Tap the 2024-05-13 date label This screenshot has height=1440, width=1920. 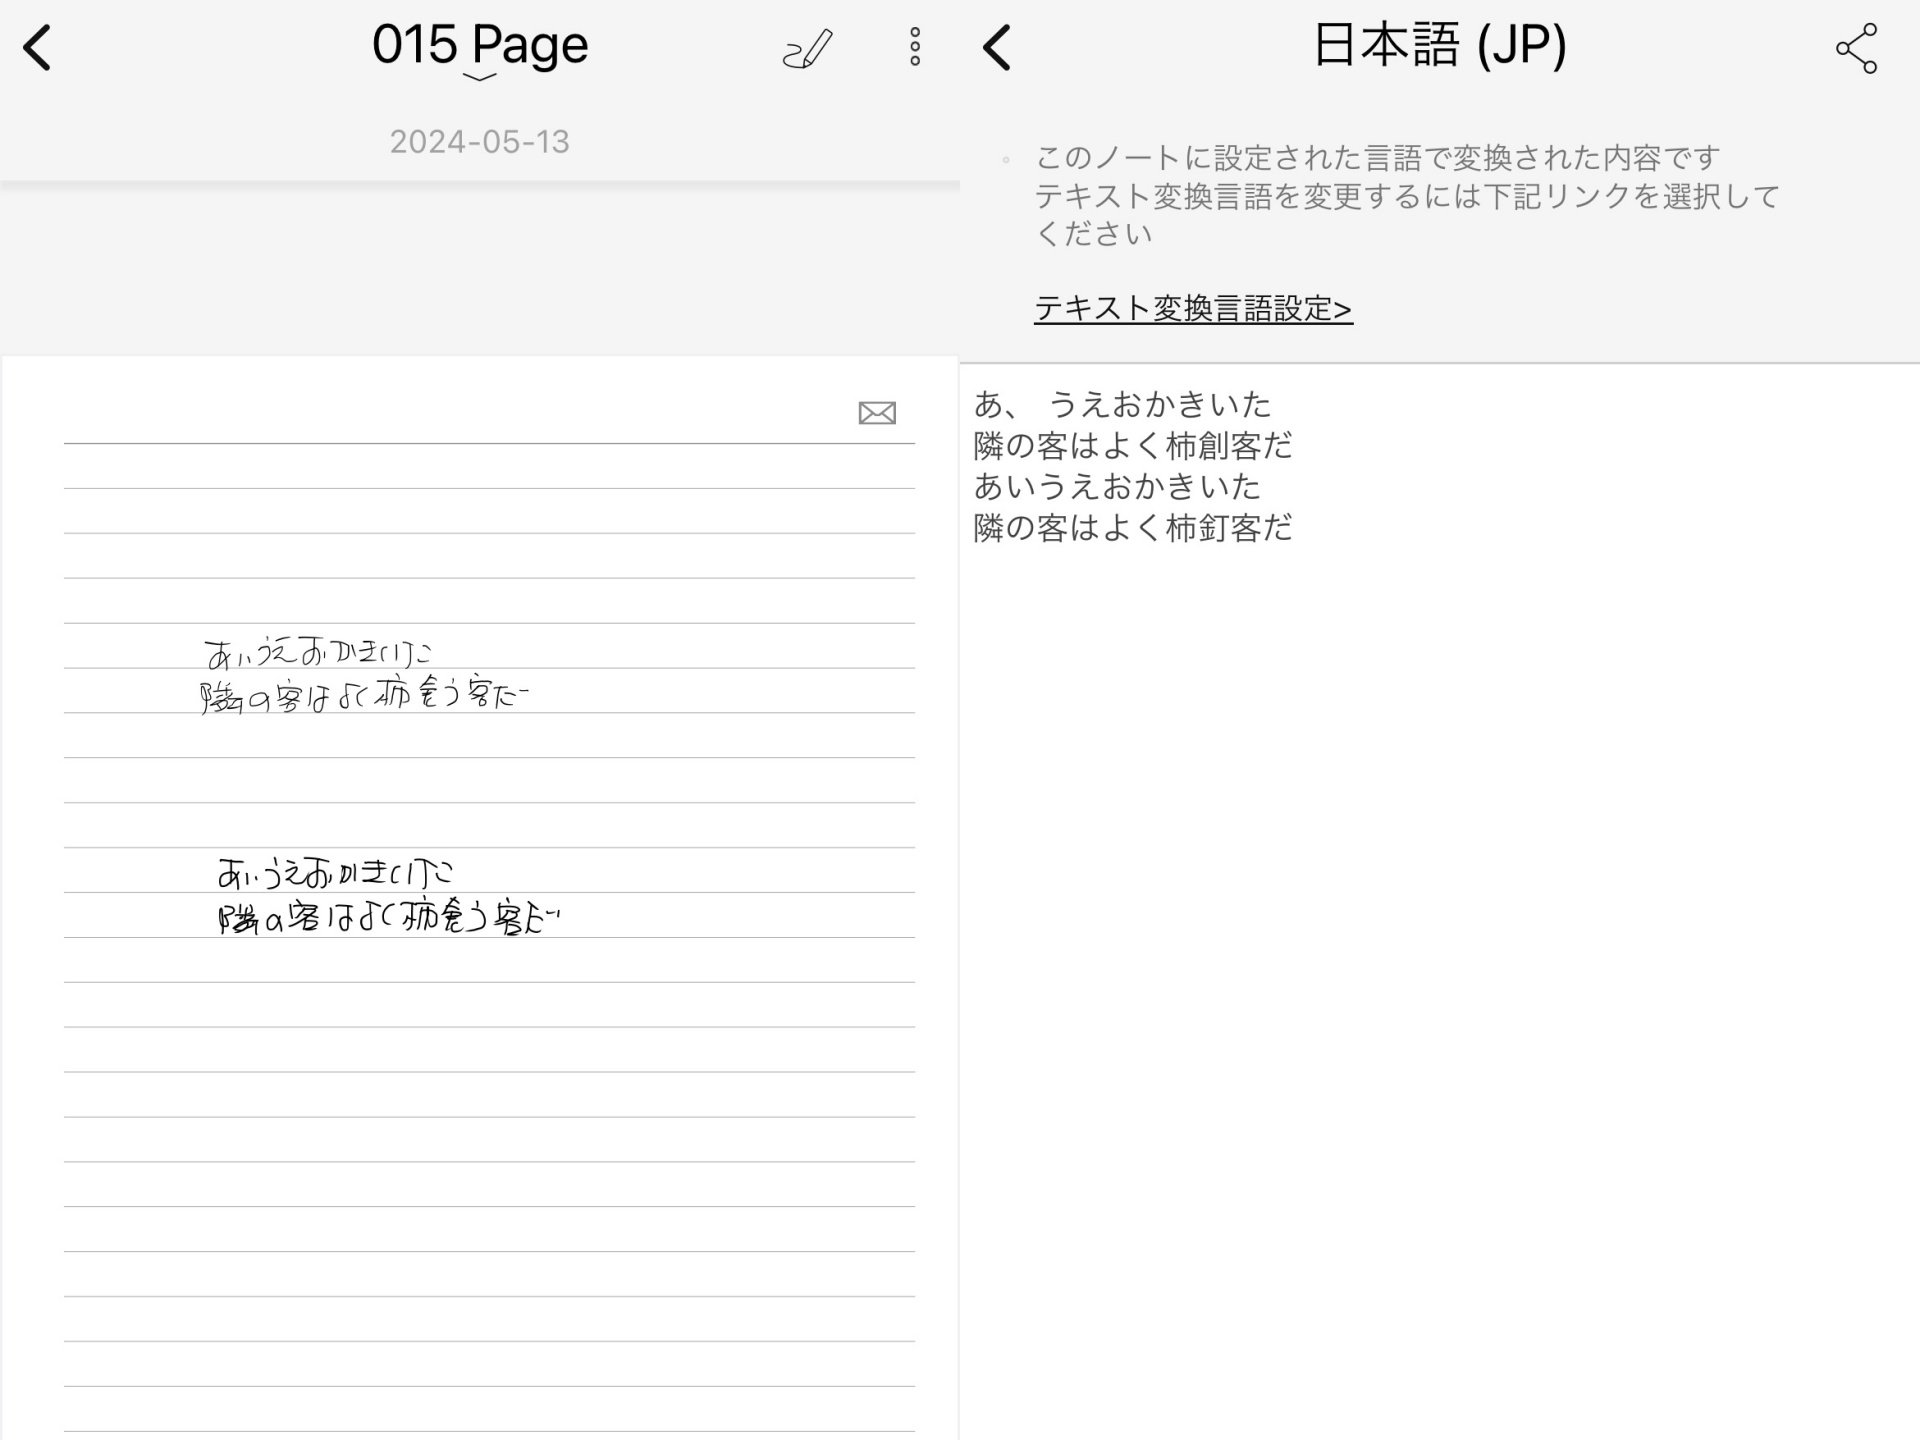(480, 142)
